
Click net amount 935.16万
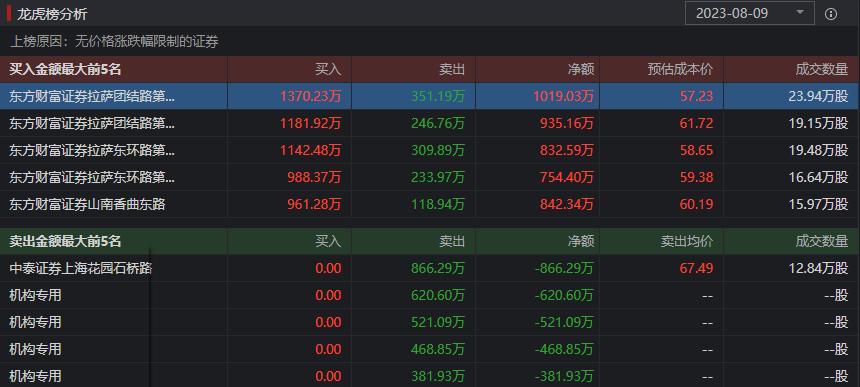567,123
